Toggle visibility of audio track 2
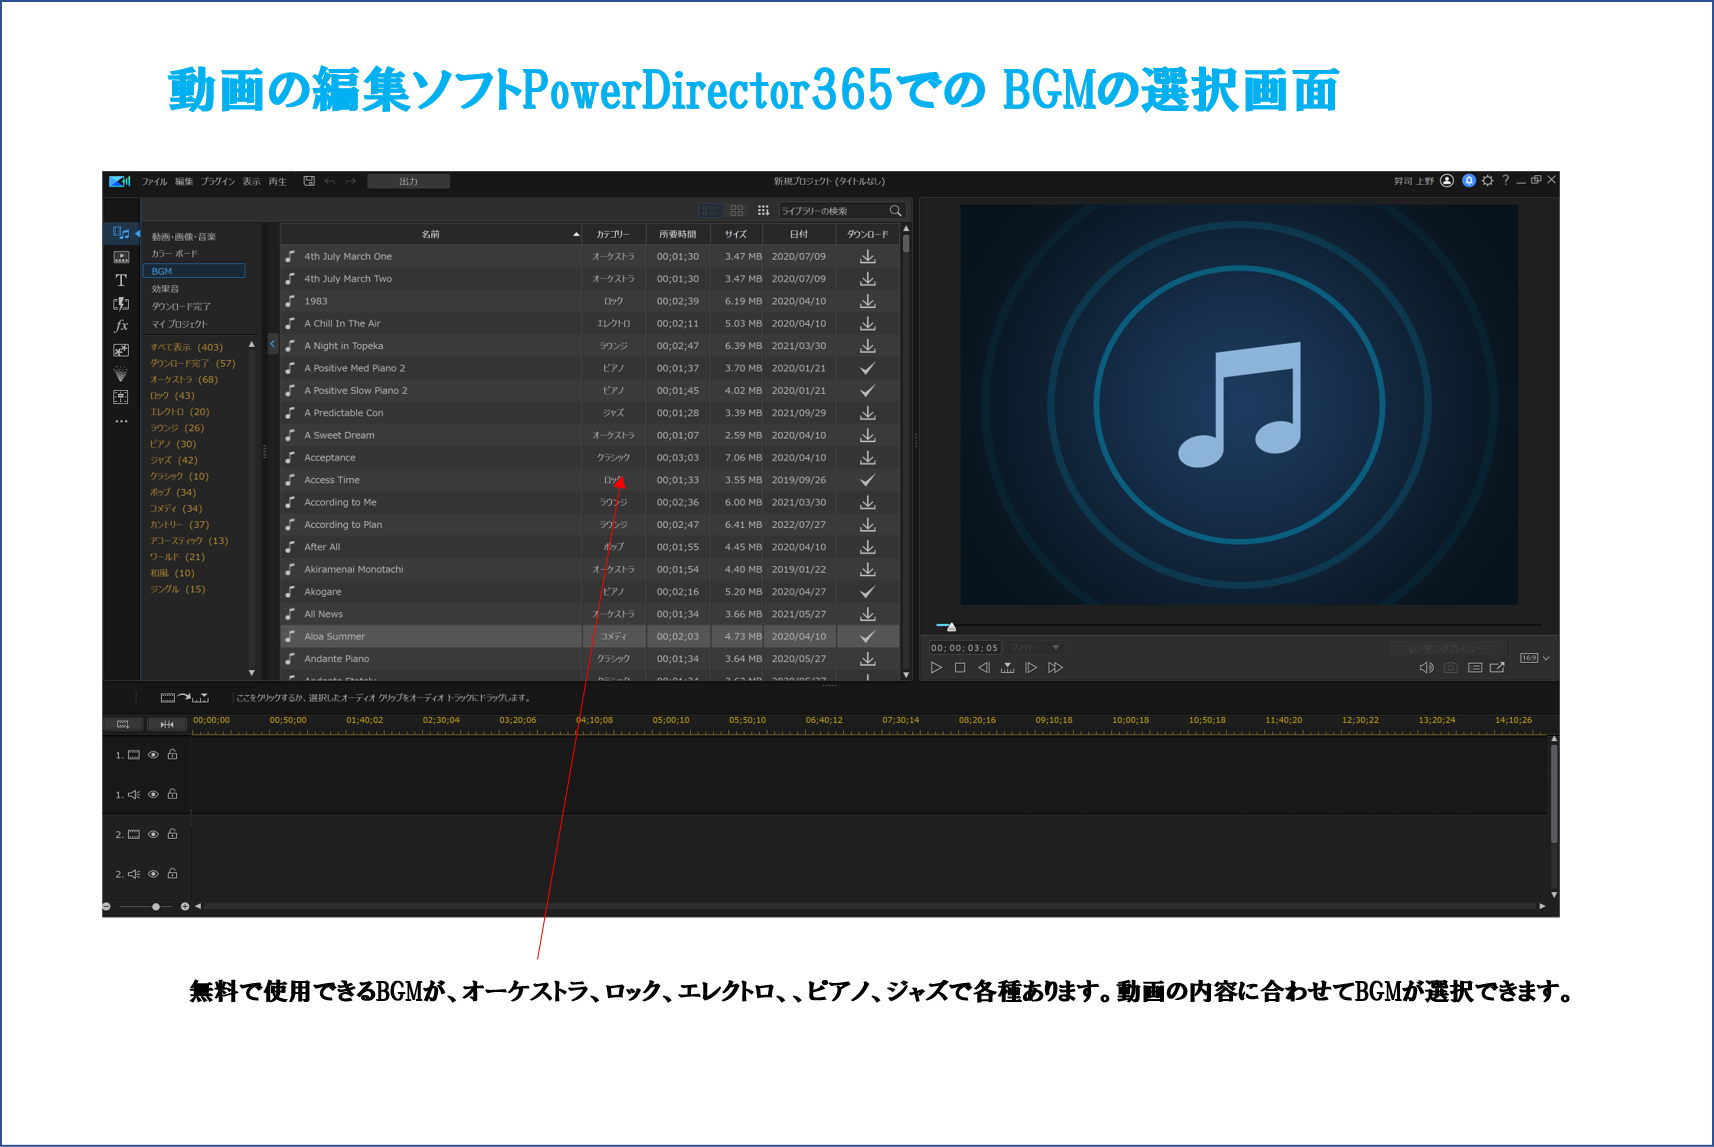The image size is (1714, 1147). (153, 874)
